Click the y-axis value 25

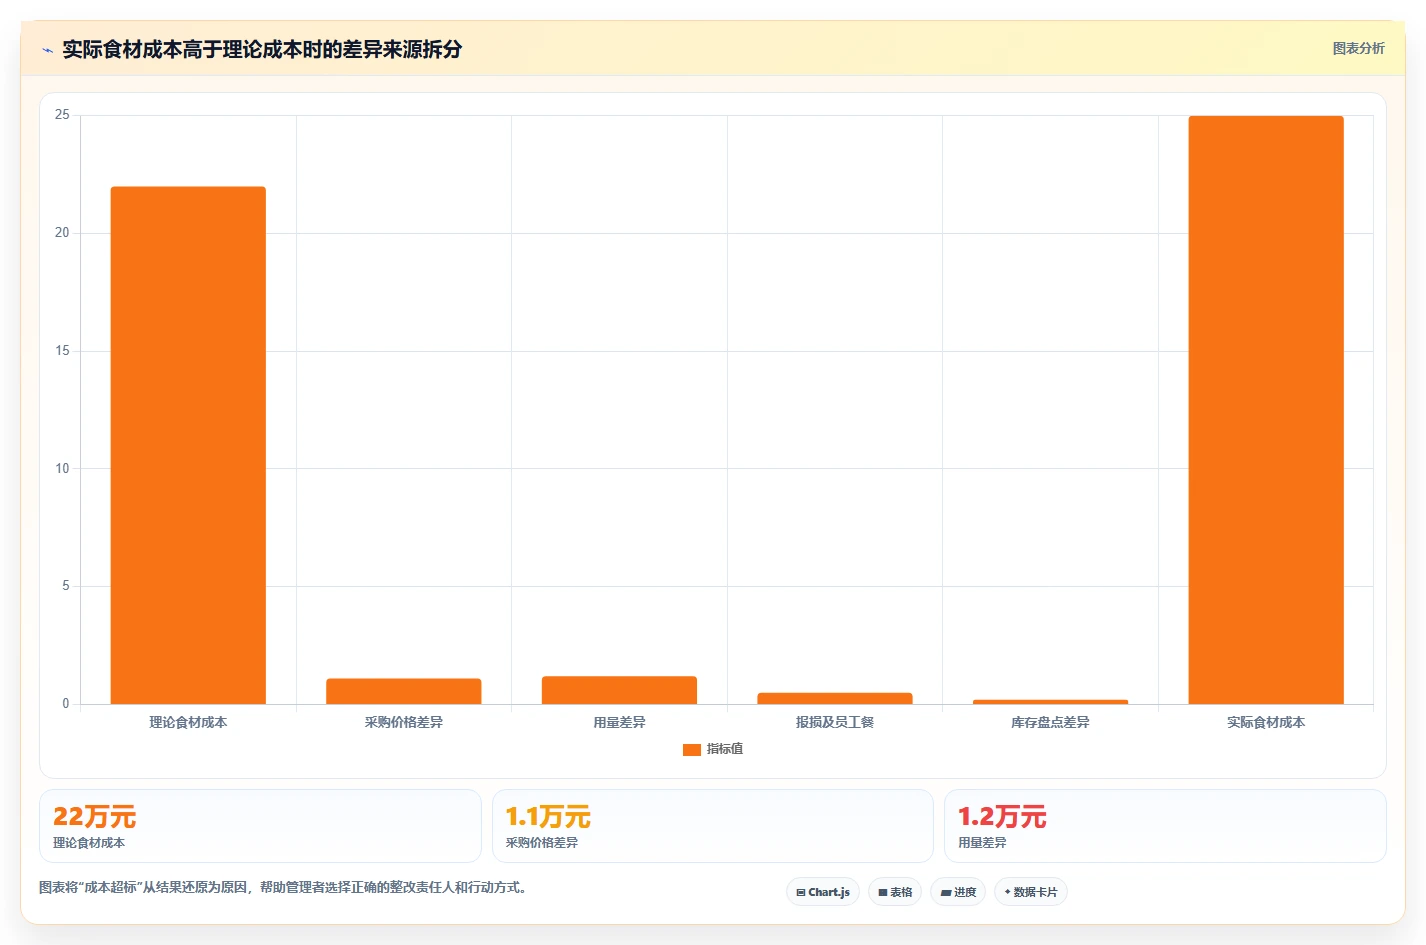62,115
